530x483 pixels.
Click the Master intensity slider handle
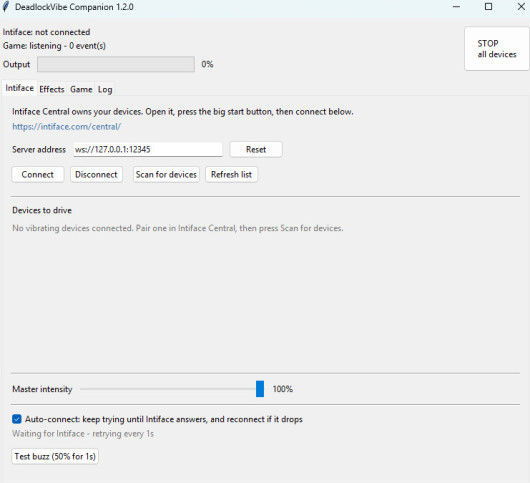tap(260, 389)
